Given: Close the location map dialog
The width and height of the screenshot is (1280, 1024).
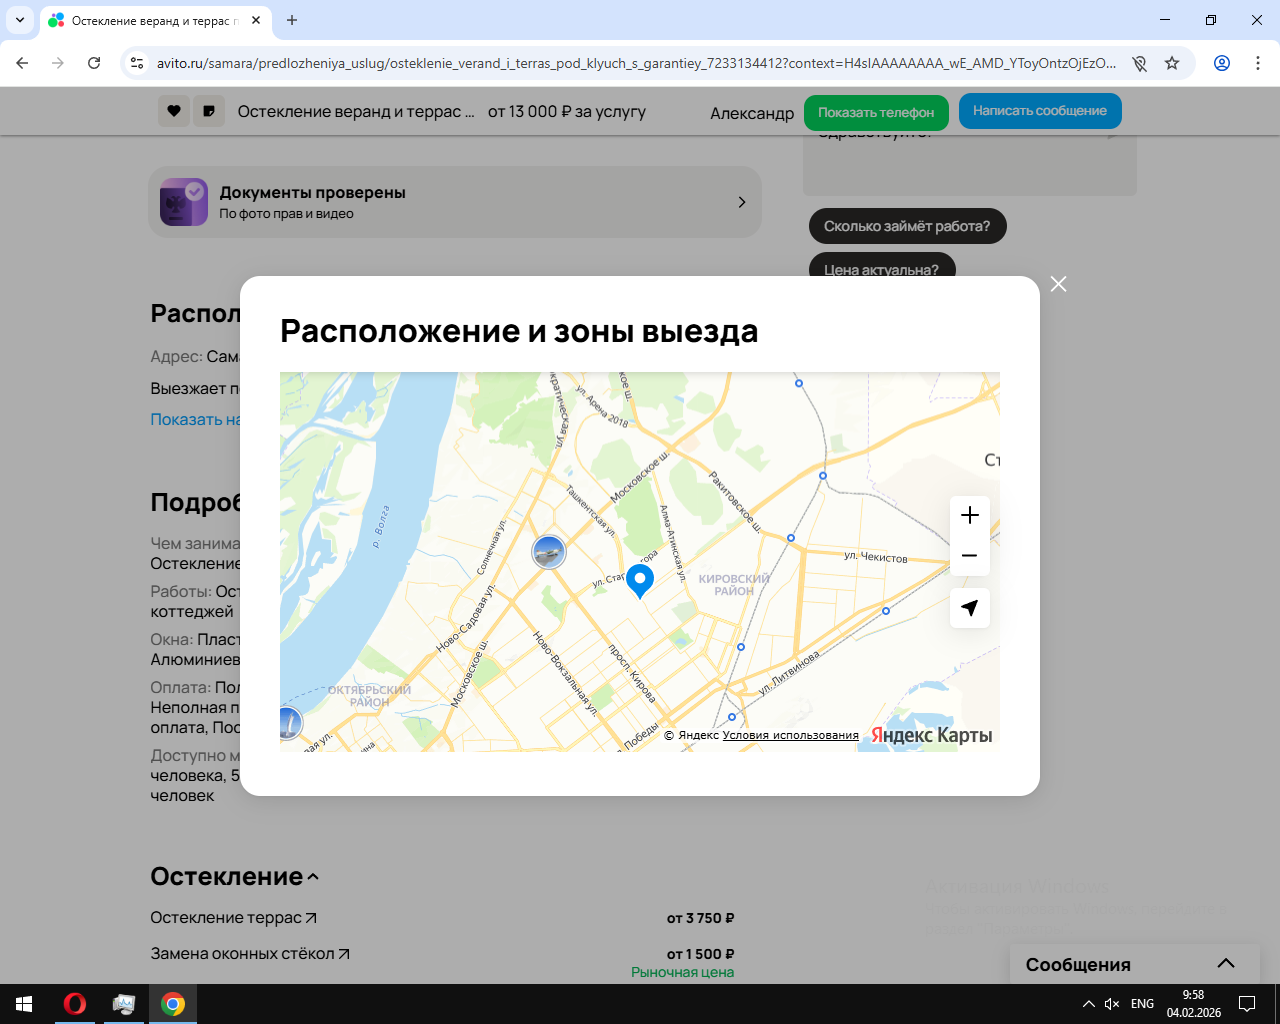Looking at the screenshot, I should (x=1058, y=284).
